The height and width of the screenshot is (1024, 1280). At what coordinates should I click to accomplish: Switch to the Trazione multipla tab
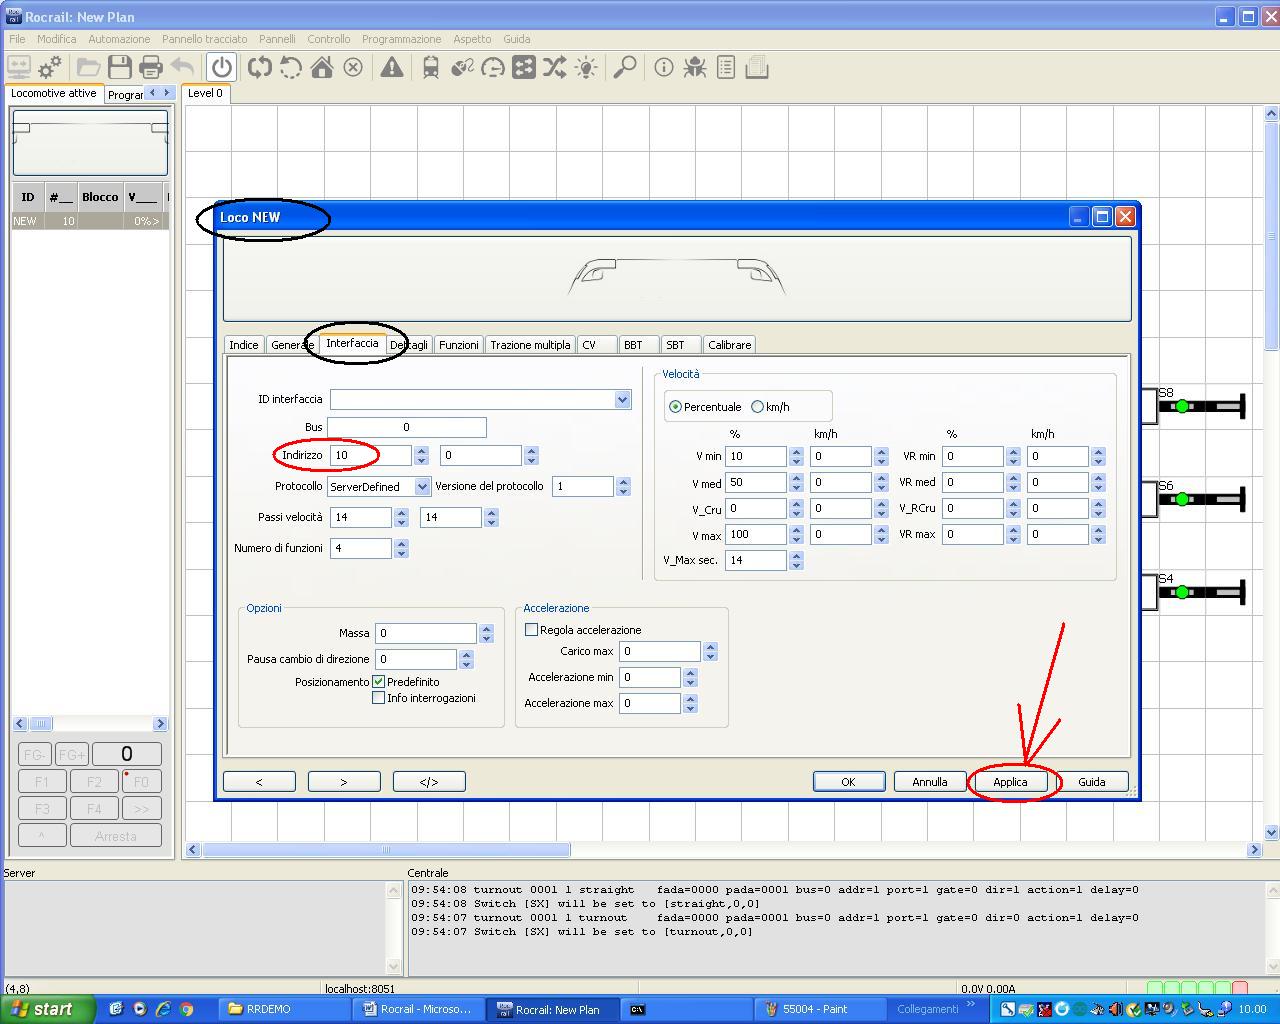coord(530,345)
